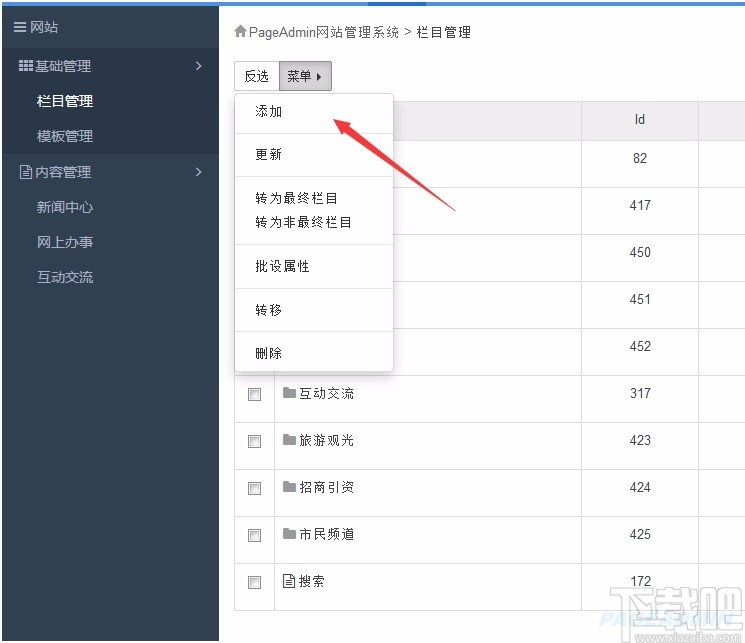Choose 删除 from the menu
The width and height of the screenshot is (745, 643).
point(268,353)
